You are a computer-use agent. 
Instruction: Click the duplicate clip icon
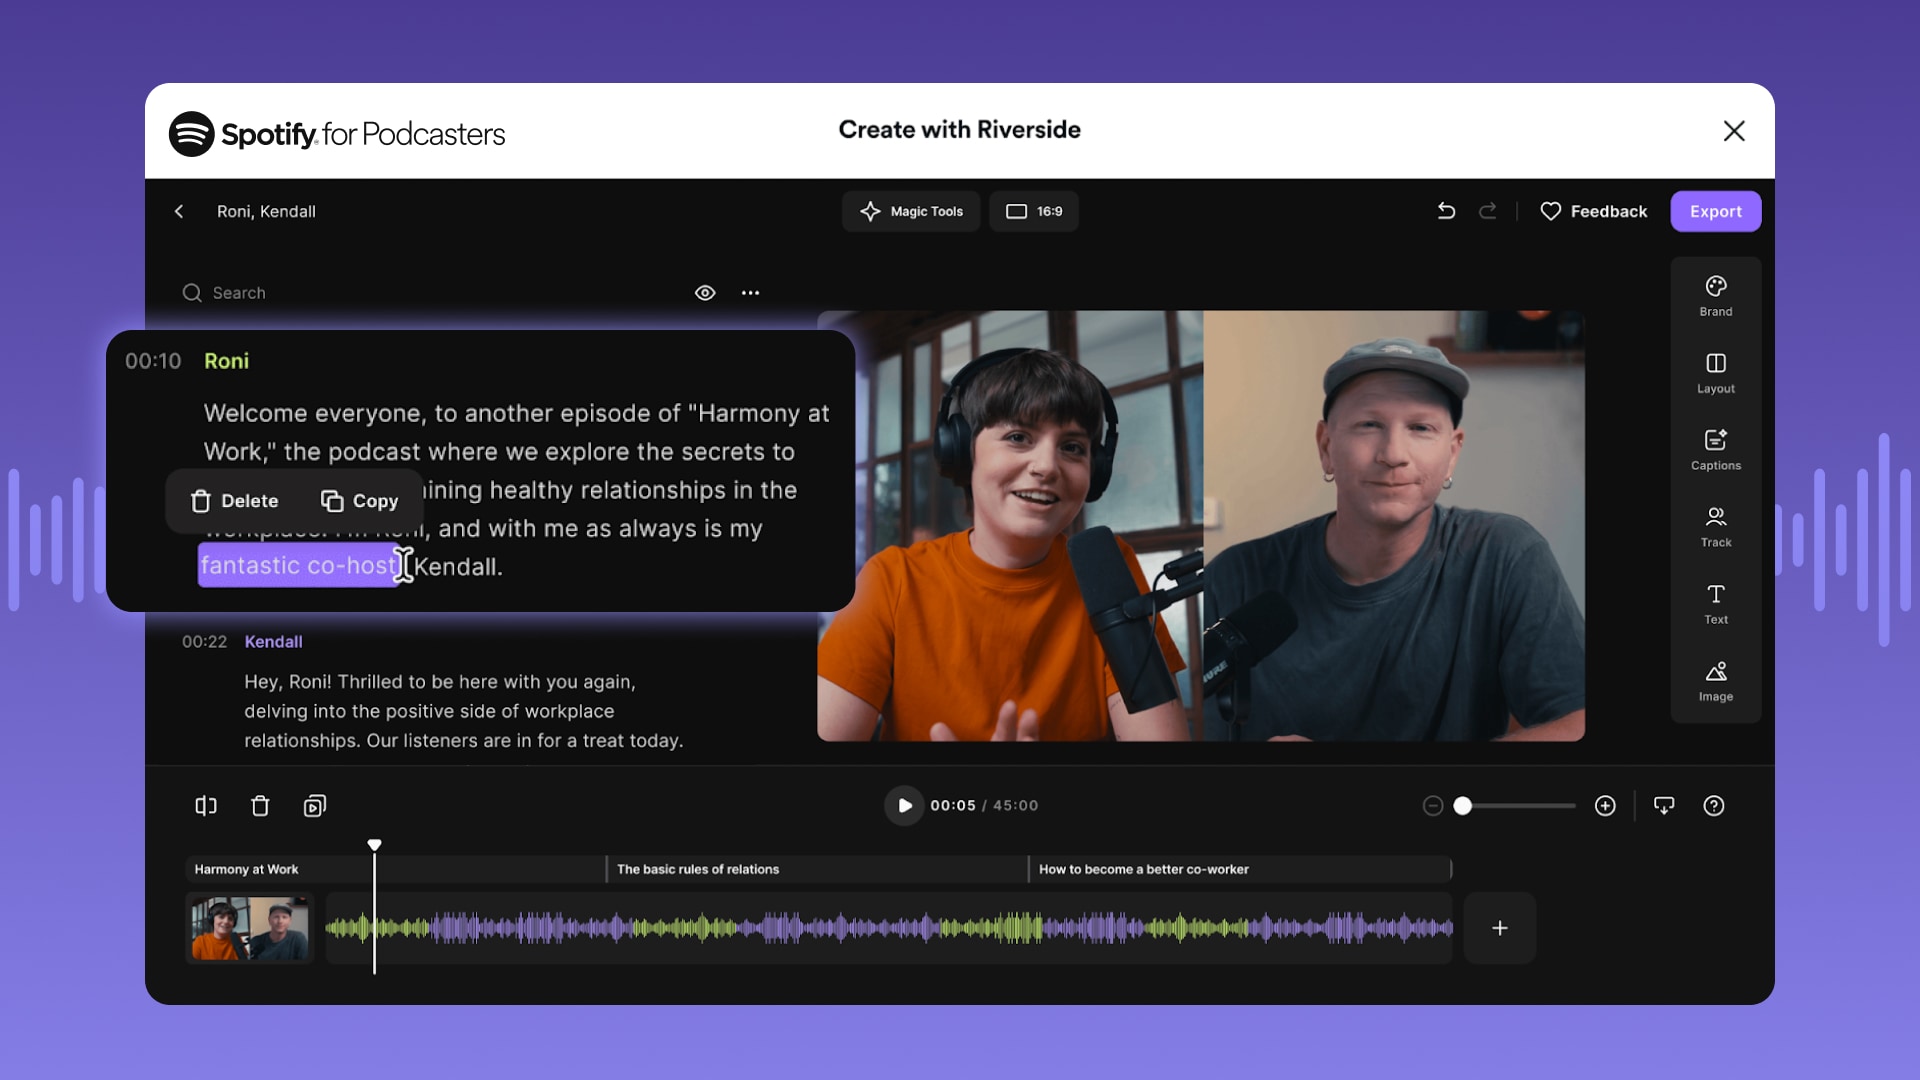coord(314,806)
